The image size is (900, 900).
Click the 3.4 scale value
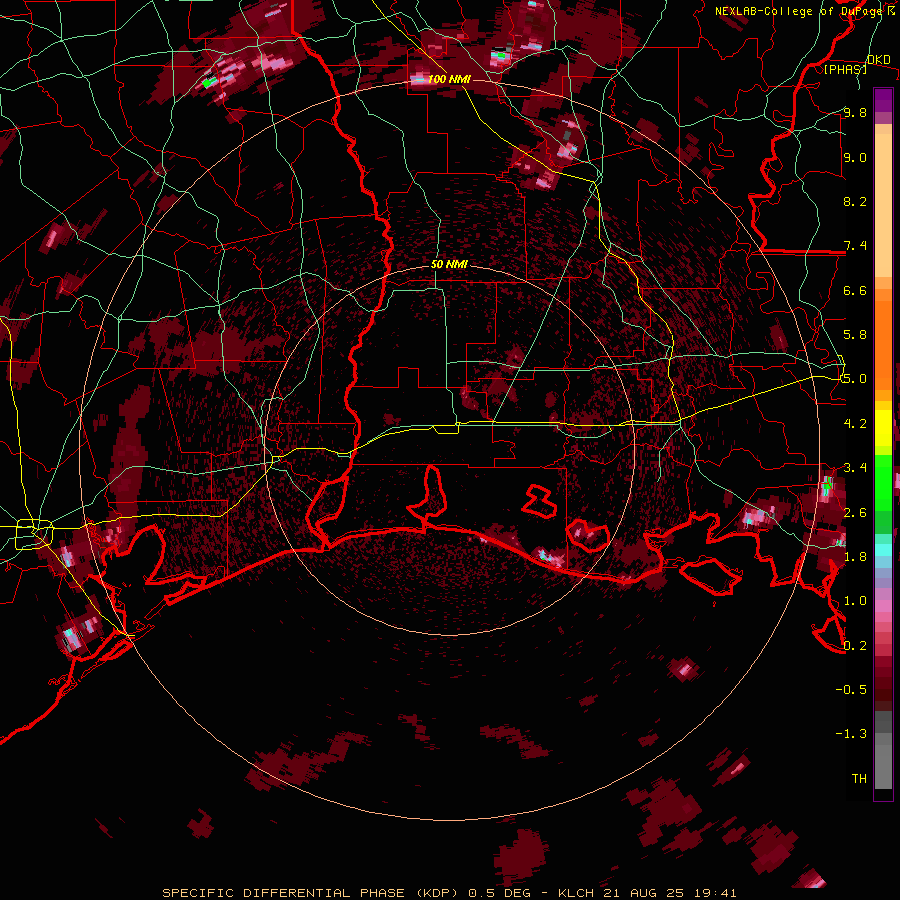pyautogui.click(x=855, y=467)
